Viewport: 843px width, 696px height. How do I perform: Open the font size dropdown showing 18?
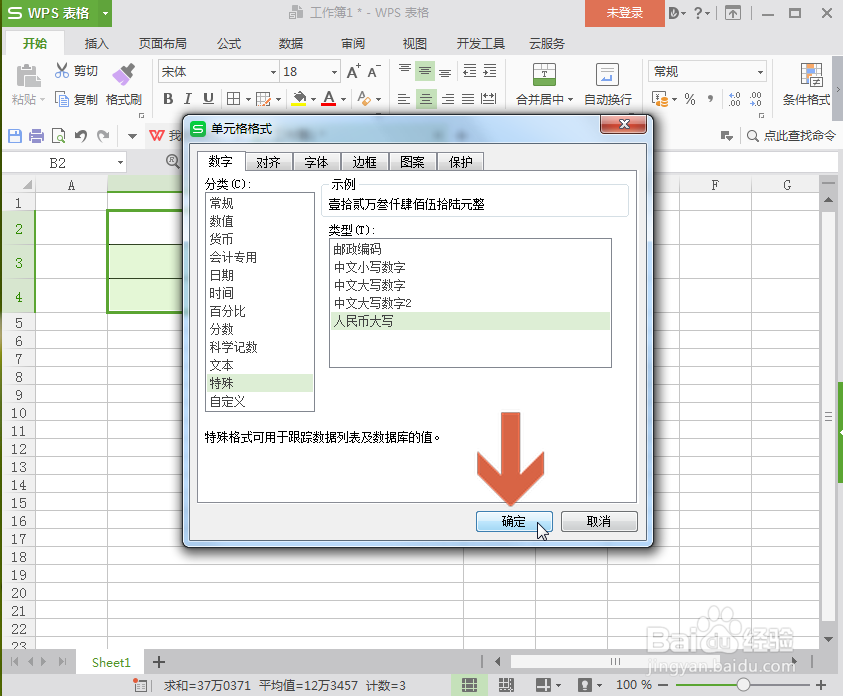(x=332, y=71)
